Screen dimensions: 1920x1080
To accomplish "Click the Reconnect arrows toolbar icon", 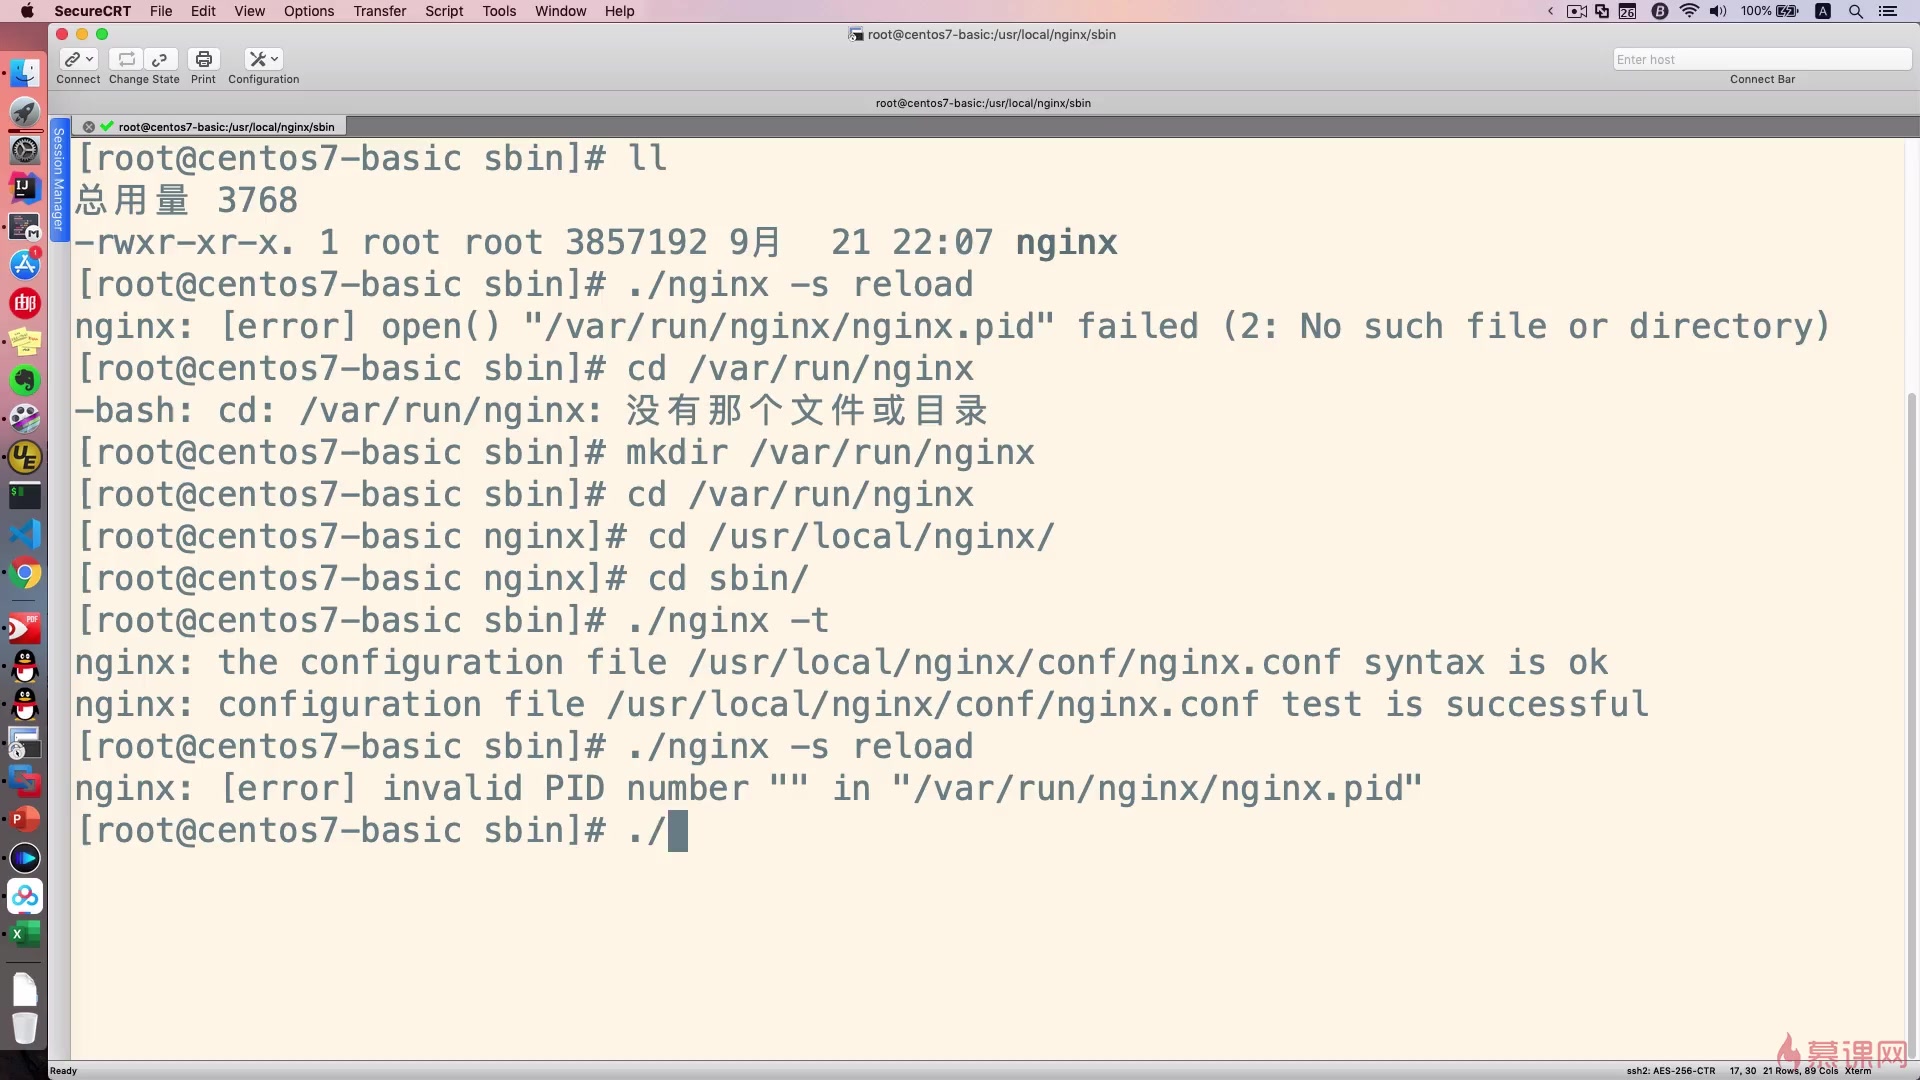I will (x=126, y=59).
